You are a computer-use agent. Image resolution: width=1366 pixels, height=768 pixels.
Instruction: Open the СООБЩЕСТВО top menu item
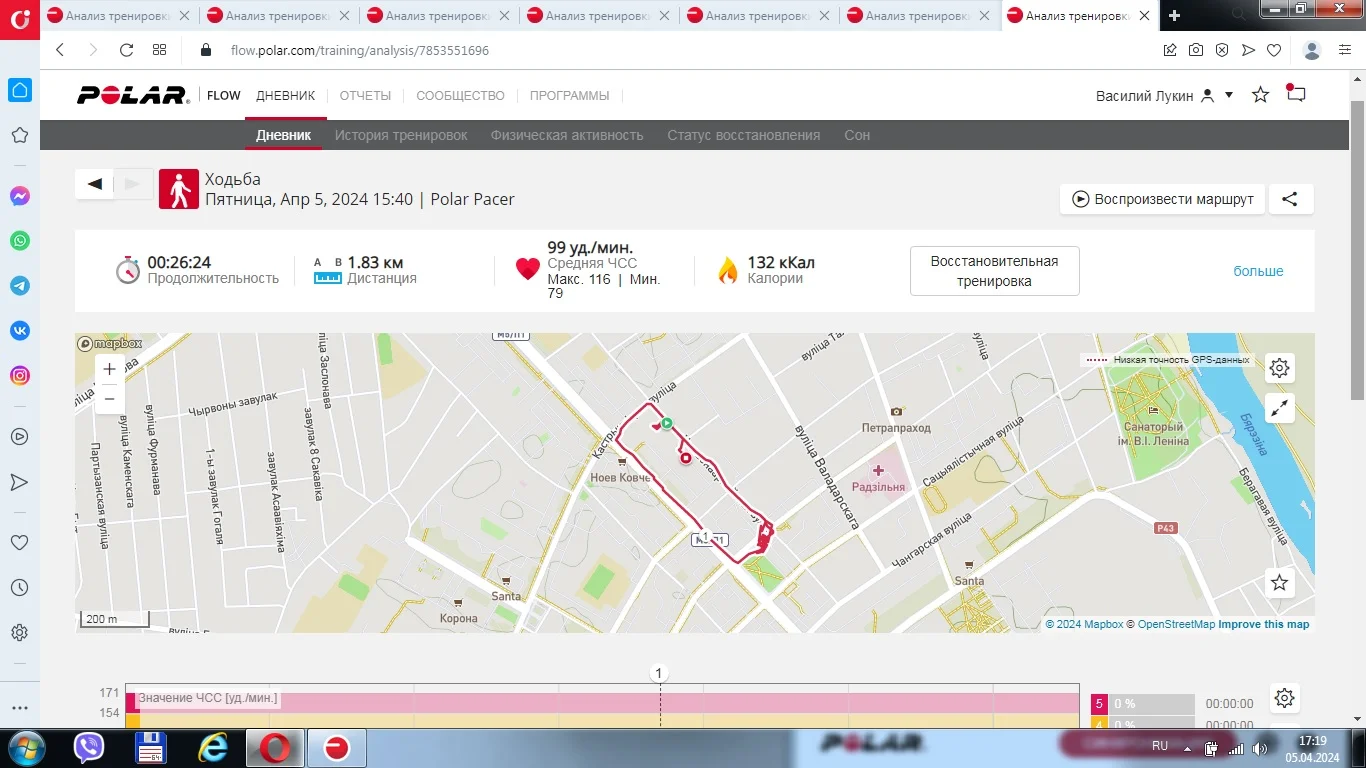coord(460,96)
